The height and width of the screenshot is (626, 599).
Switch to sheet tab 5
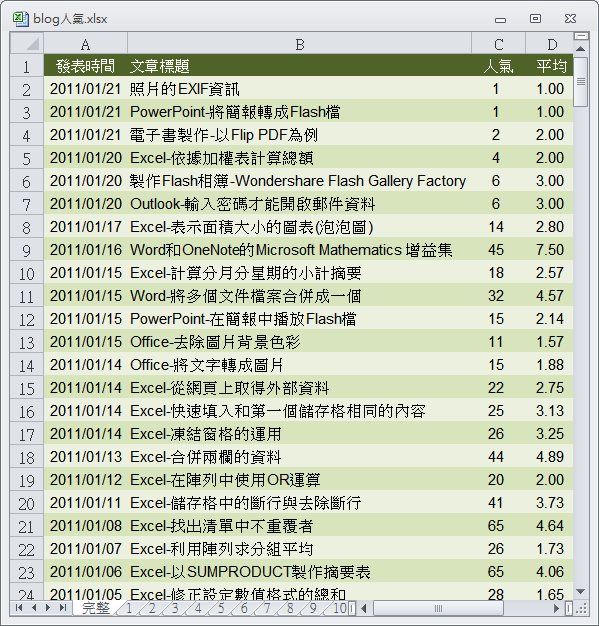(221, 608)
